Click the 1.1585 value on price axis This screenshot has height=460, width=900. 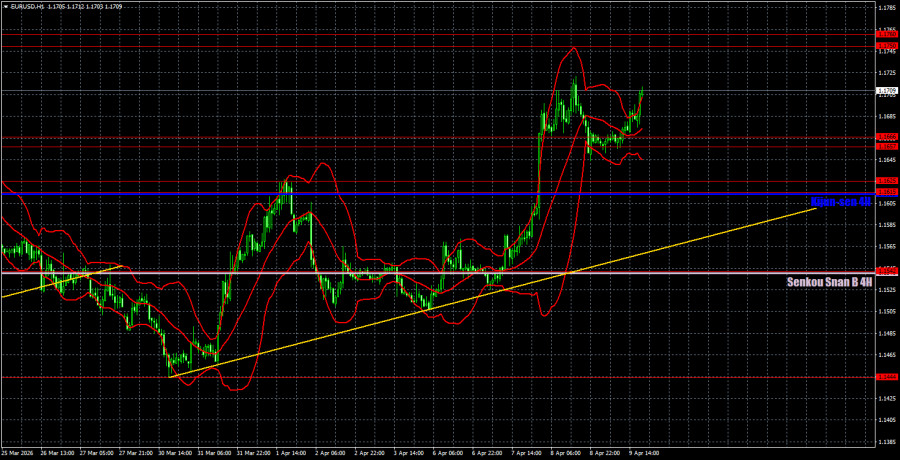point(887,225)
